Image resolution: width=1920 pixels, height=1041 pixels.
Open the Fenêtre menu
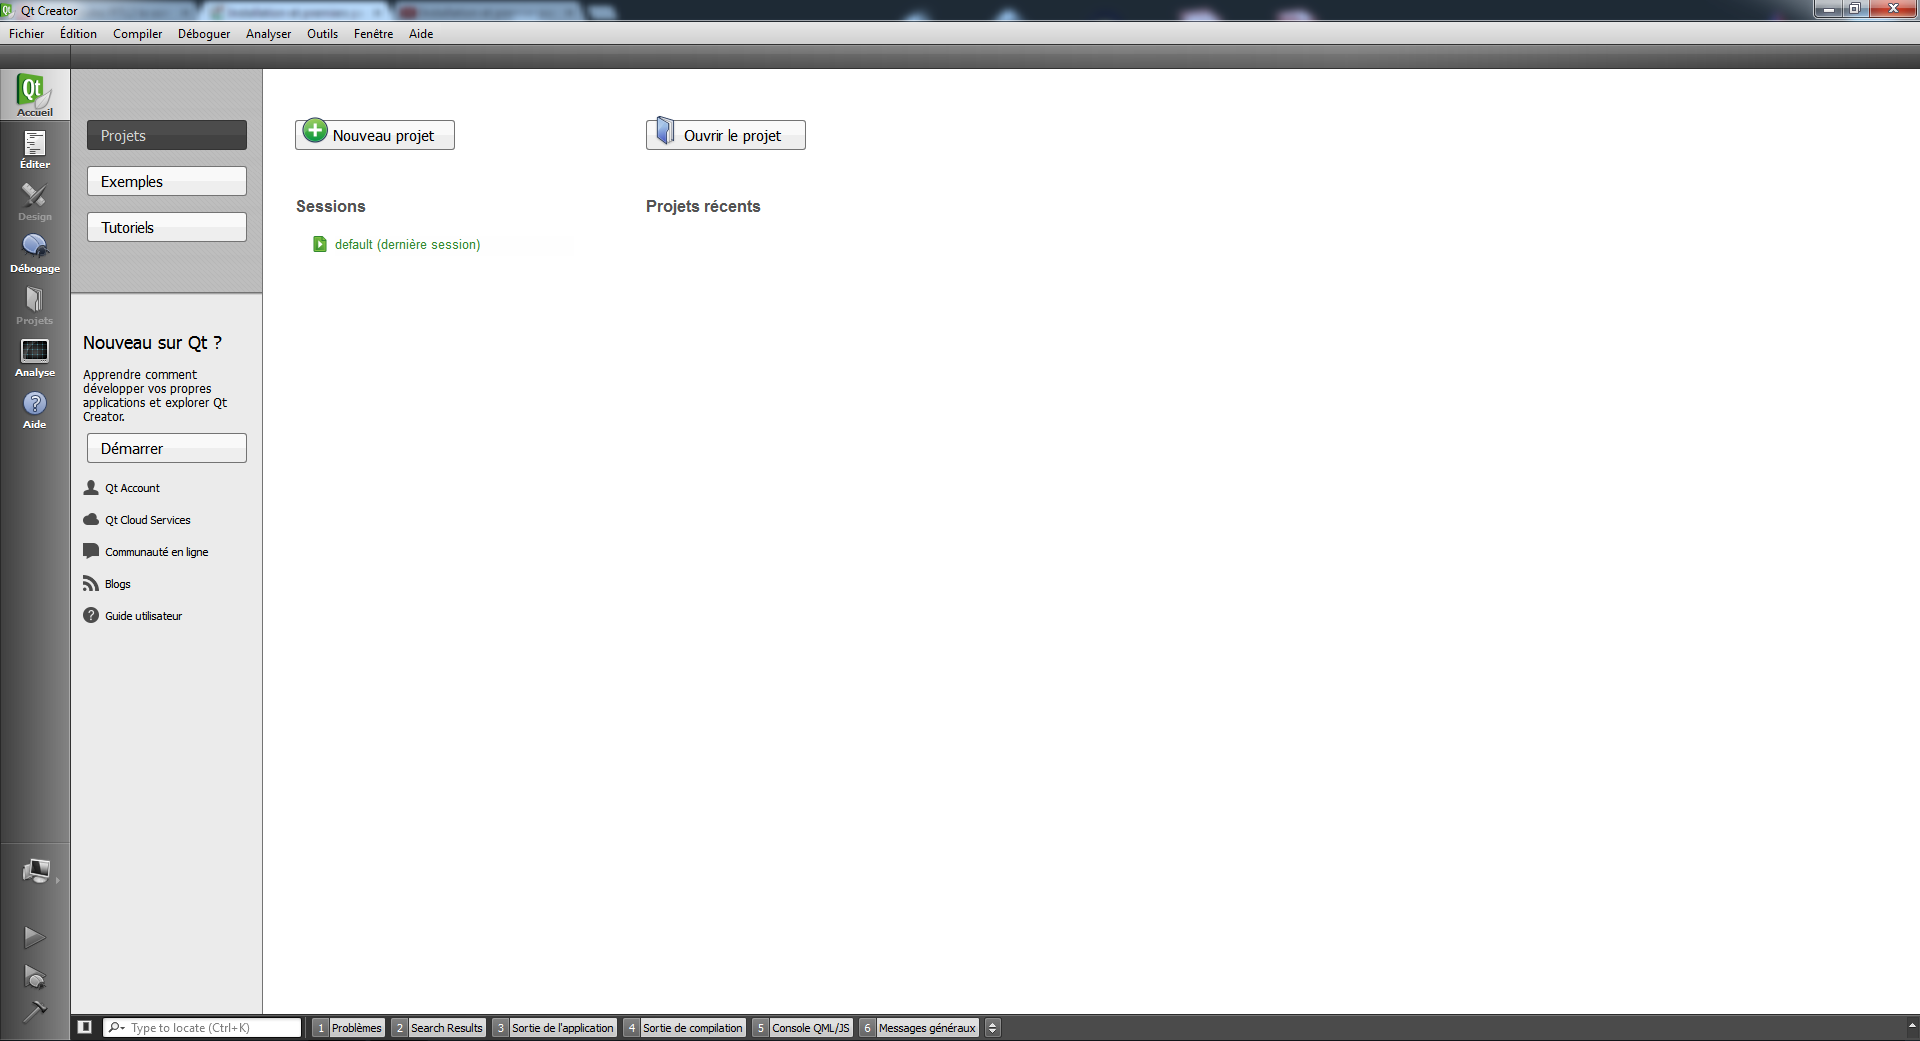[373, 34]
